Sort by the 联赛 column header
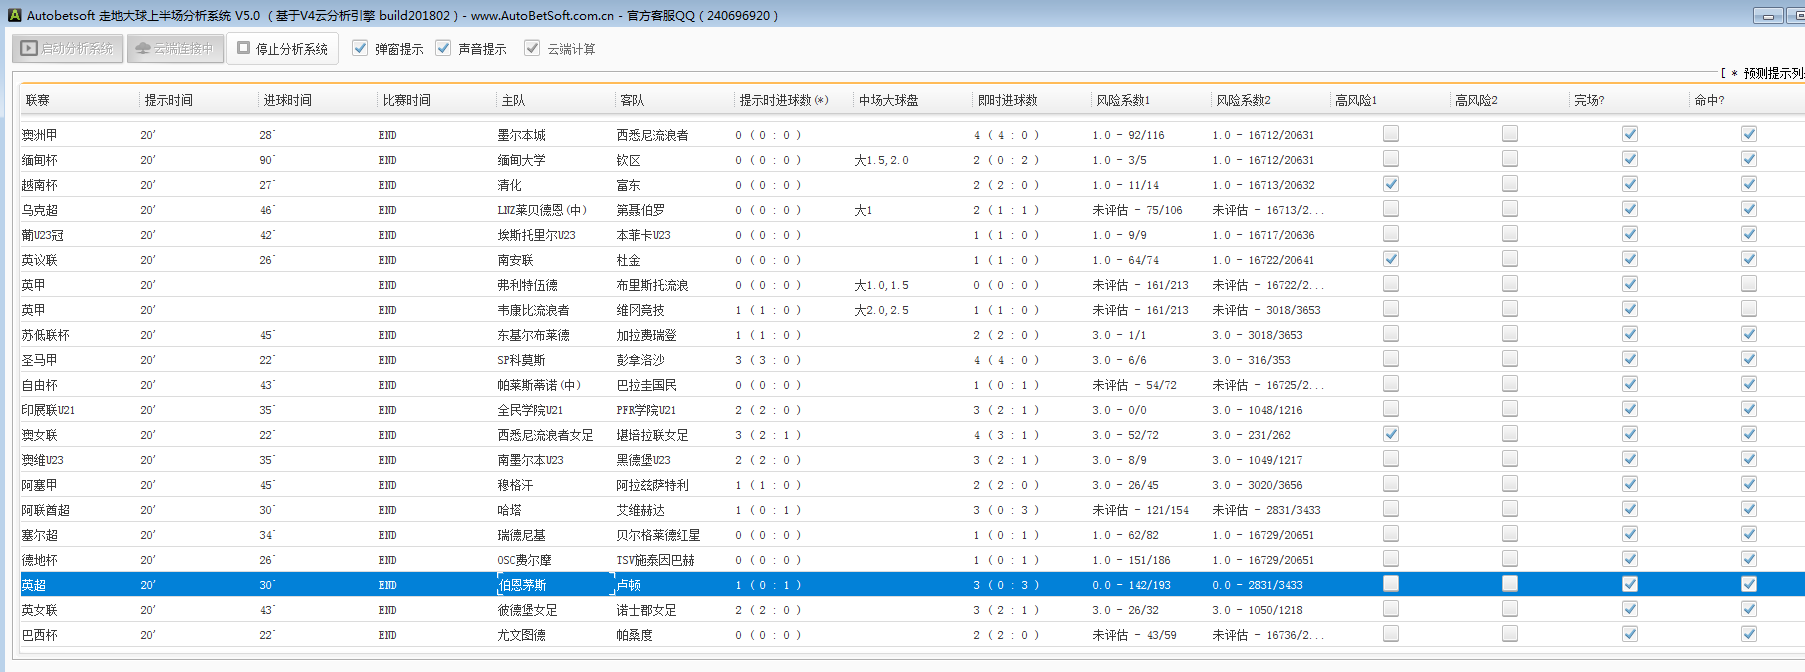The height and width of the screenshot is (672, 1805). coord(38,100)
